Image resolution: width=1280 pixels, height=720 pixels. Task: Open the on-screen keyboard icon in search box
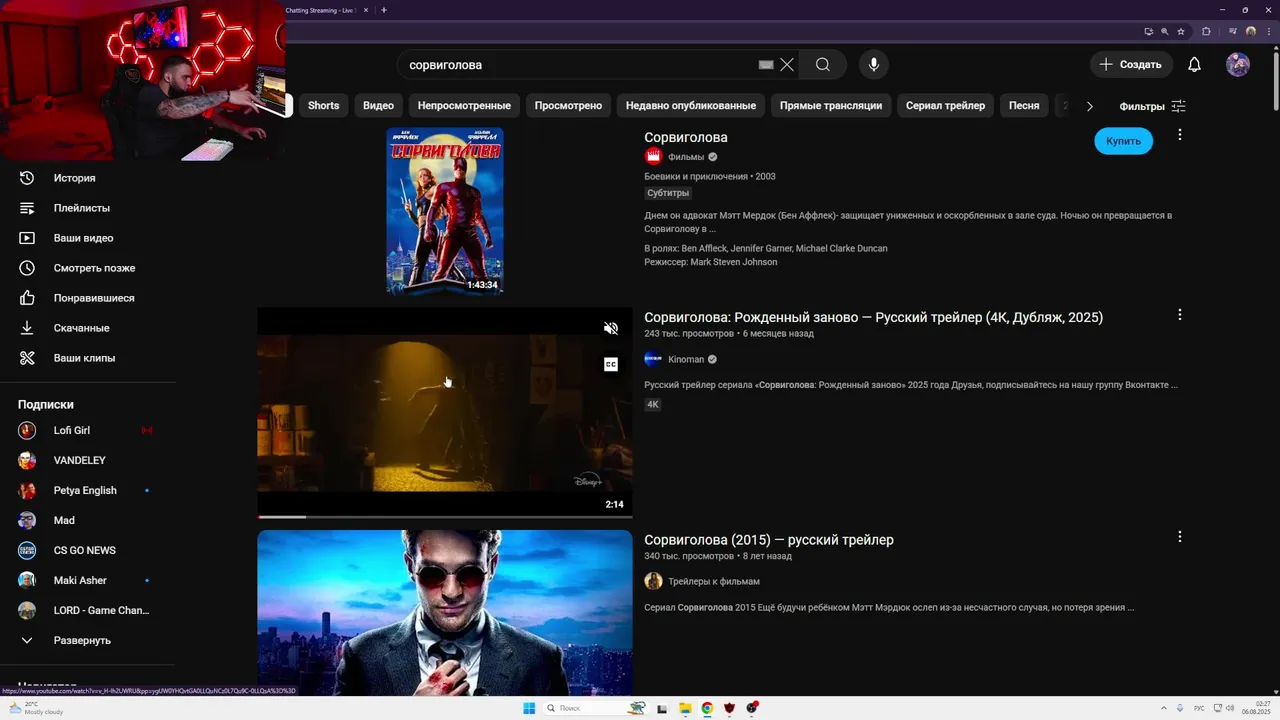(766, 65)
